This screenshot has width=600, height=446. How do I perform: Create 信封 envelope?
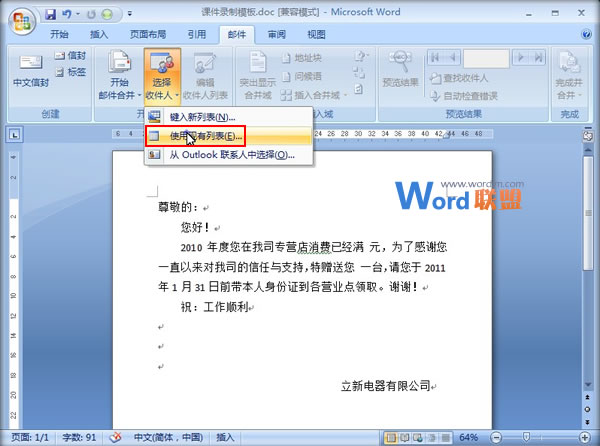(x=70, y=56)
